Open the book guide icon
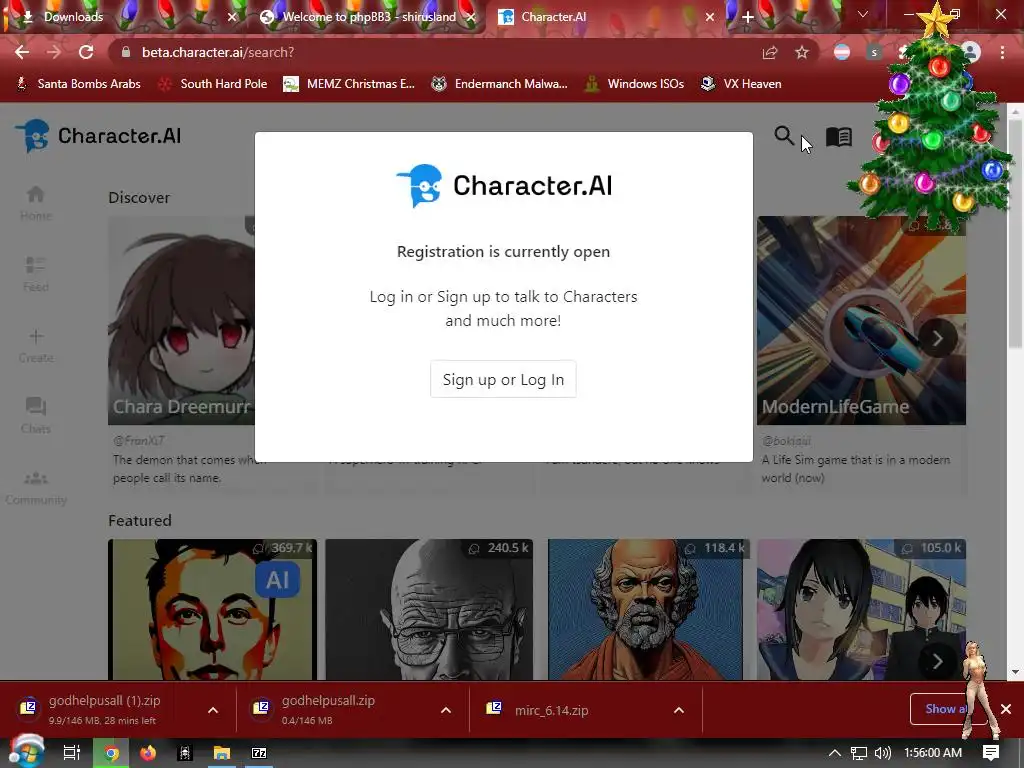This screenshot has height=768, width=1024. click(x=839, y=136)
